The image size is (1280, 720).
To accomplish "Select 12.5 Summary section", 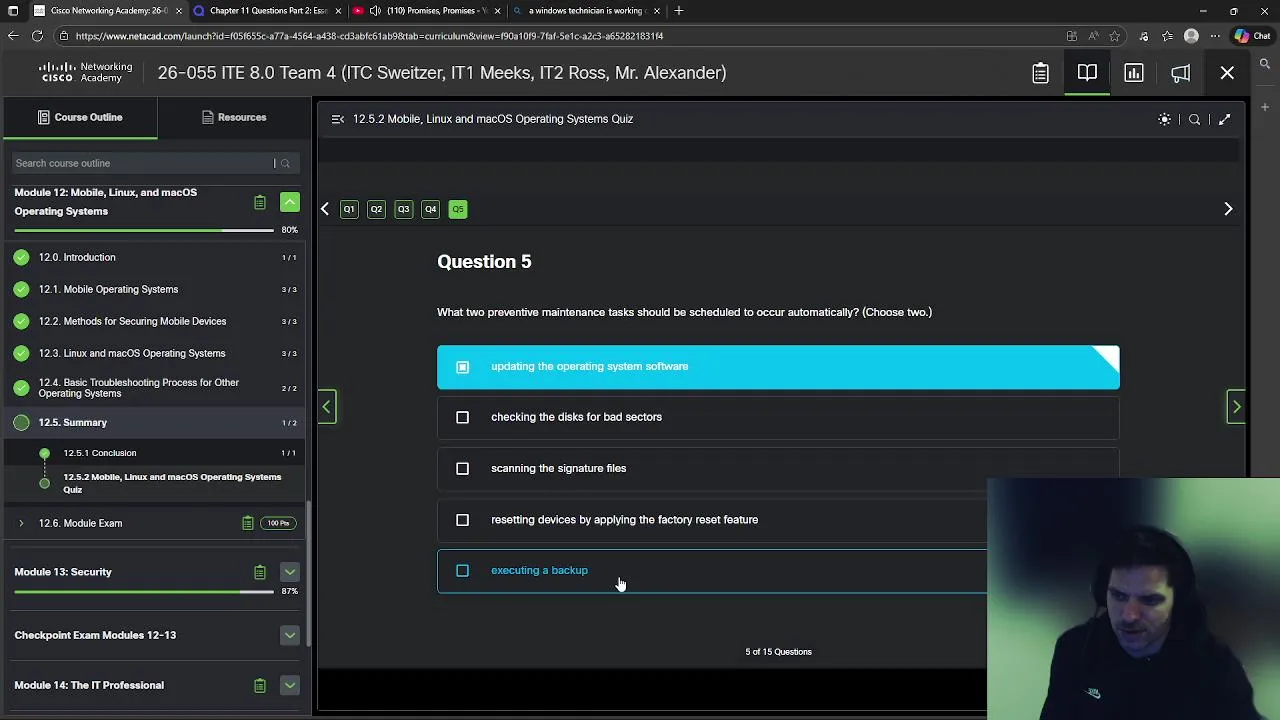I will click(x=155, y=422).
